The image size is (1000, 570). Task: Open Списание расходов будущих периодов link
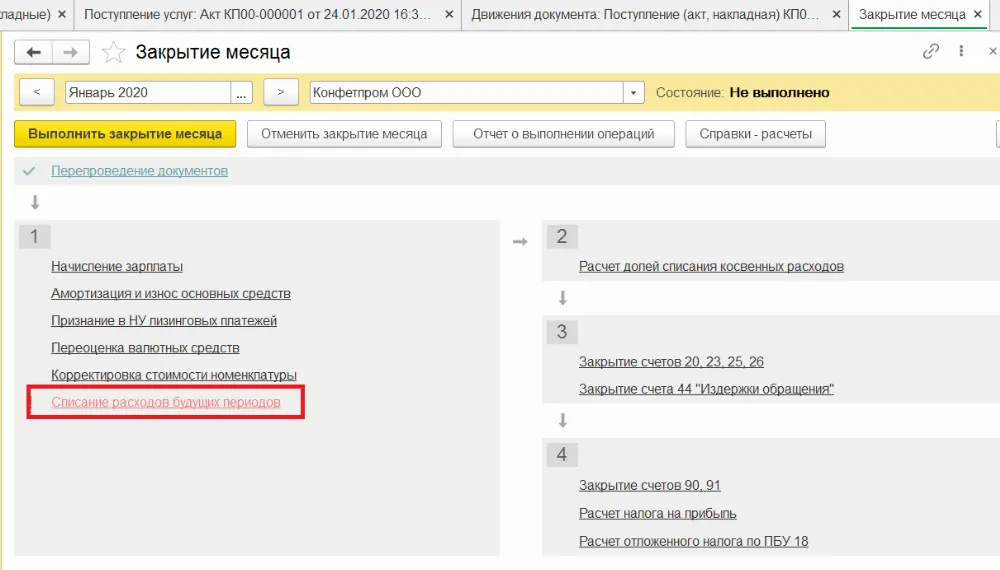pos(166,402)
